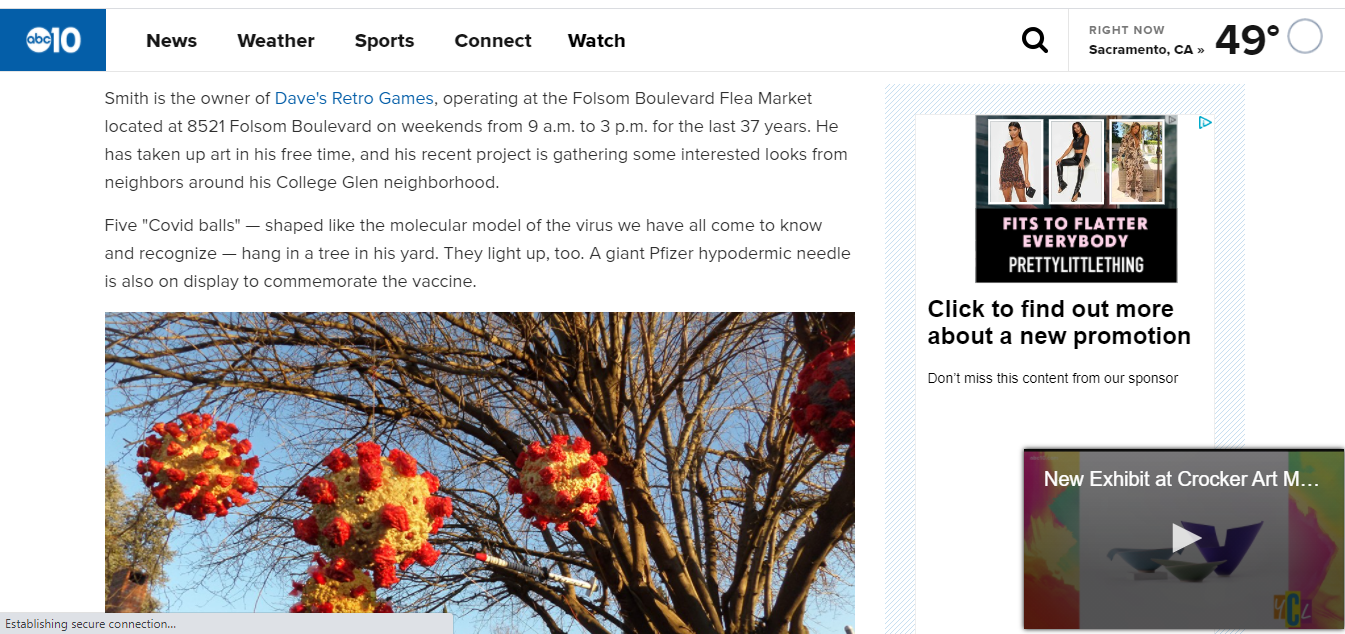
Task: Click the blue AdChoices triangle icon
Action: [1205, 123]
